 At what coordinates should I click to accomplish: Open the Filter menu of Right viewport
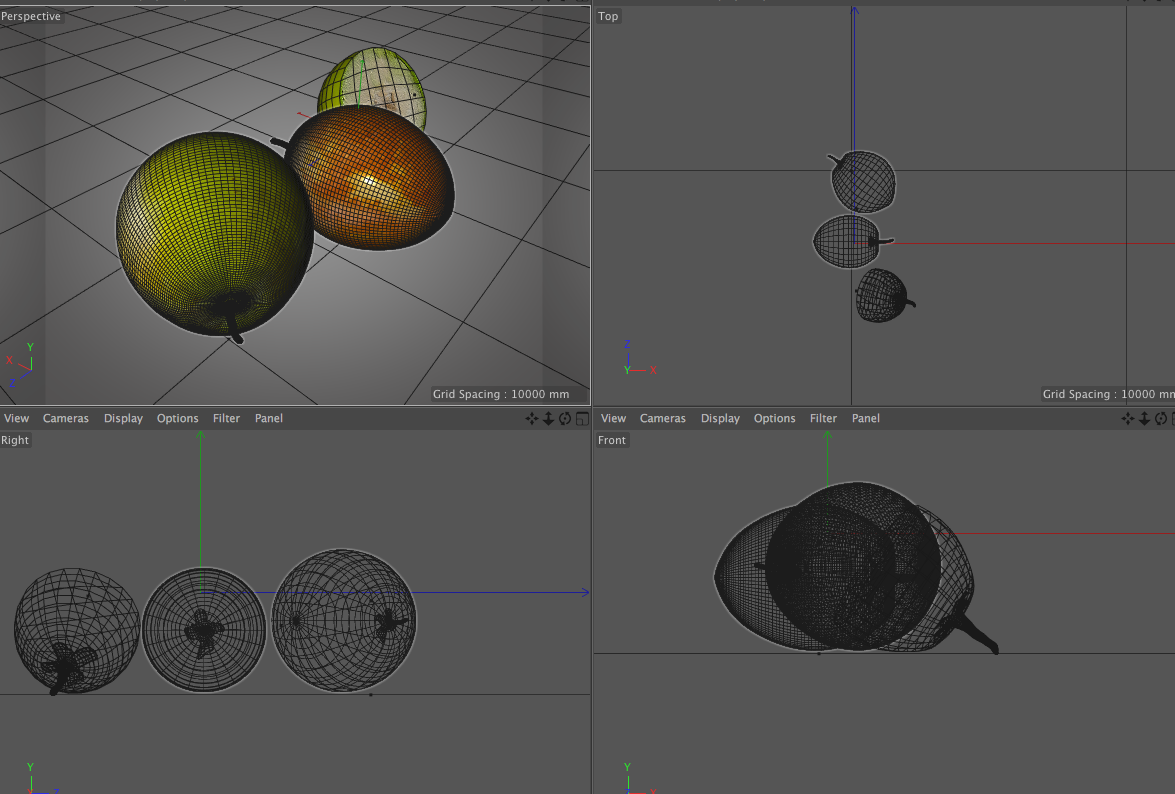tap(226, 419)
